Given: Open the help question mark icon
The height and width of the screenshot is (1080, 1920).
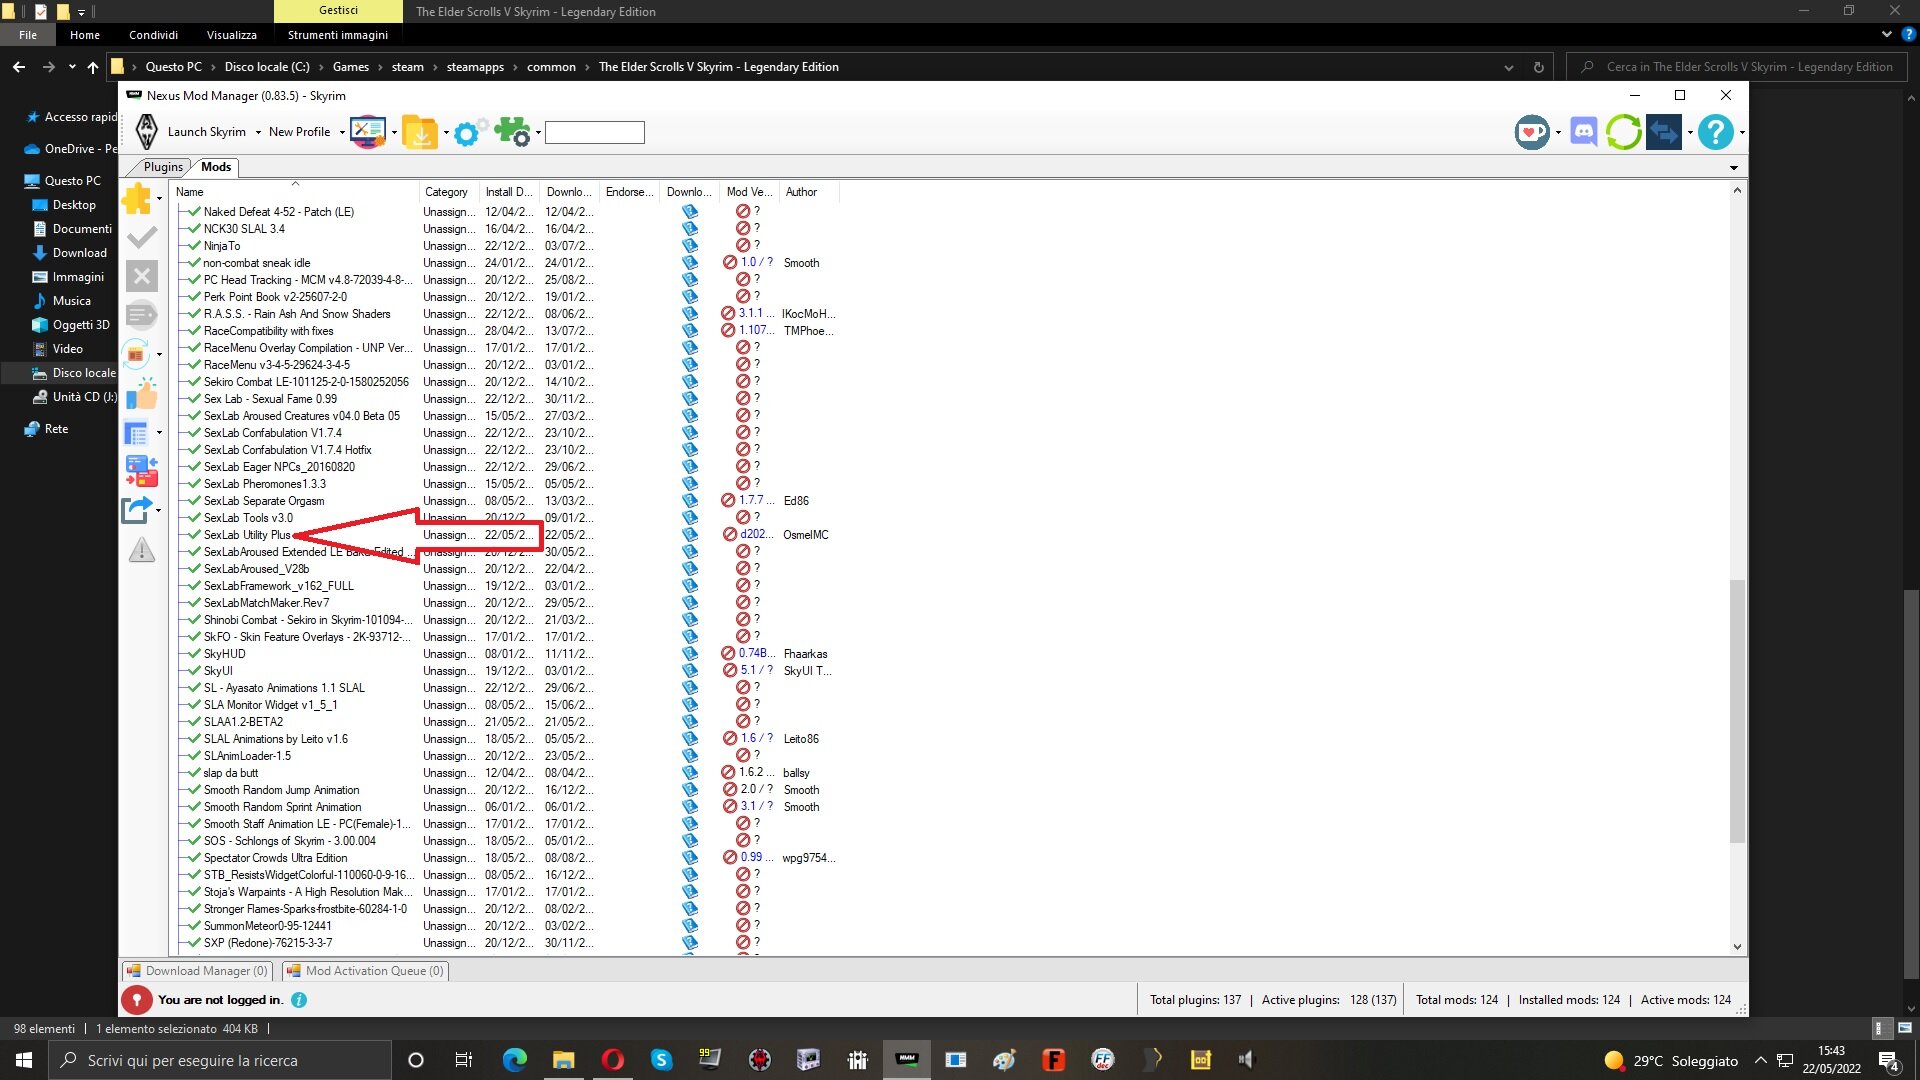Looking at the screenshot, I should [1716, 132].
